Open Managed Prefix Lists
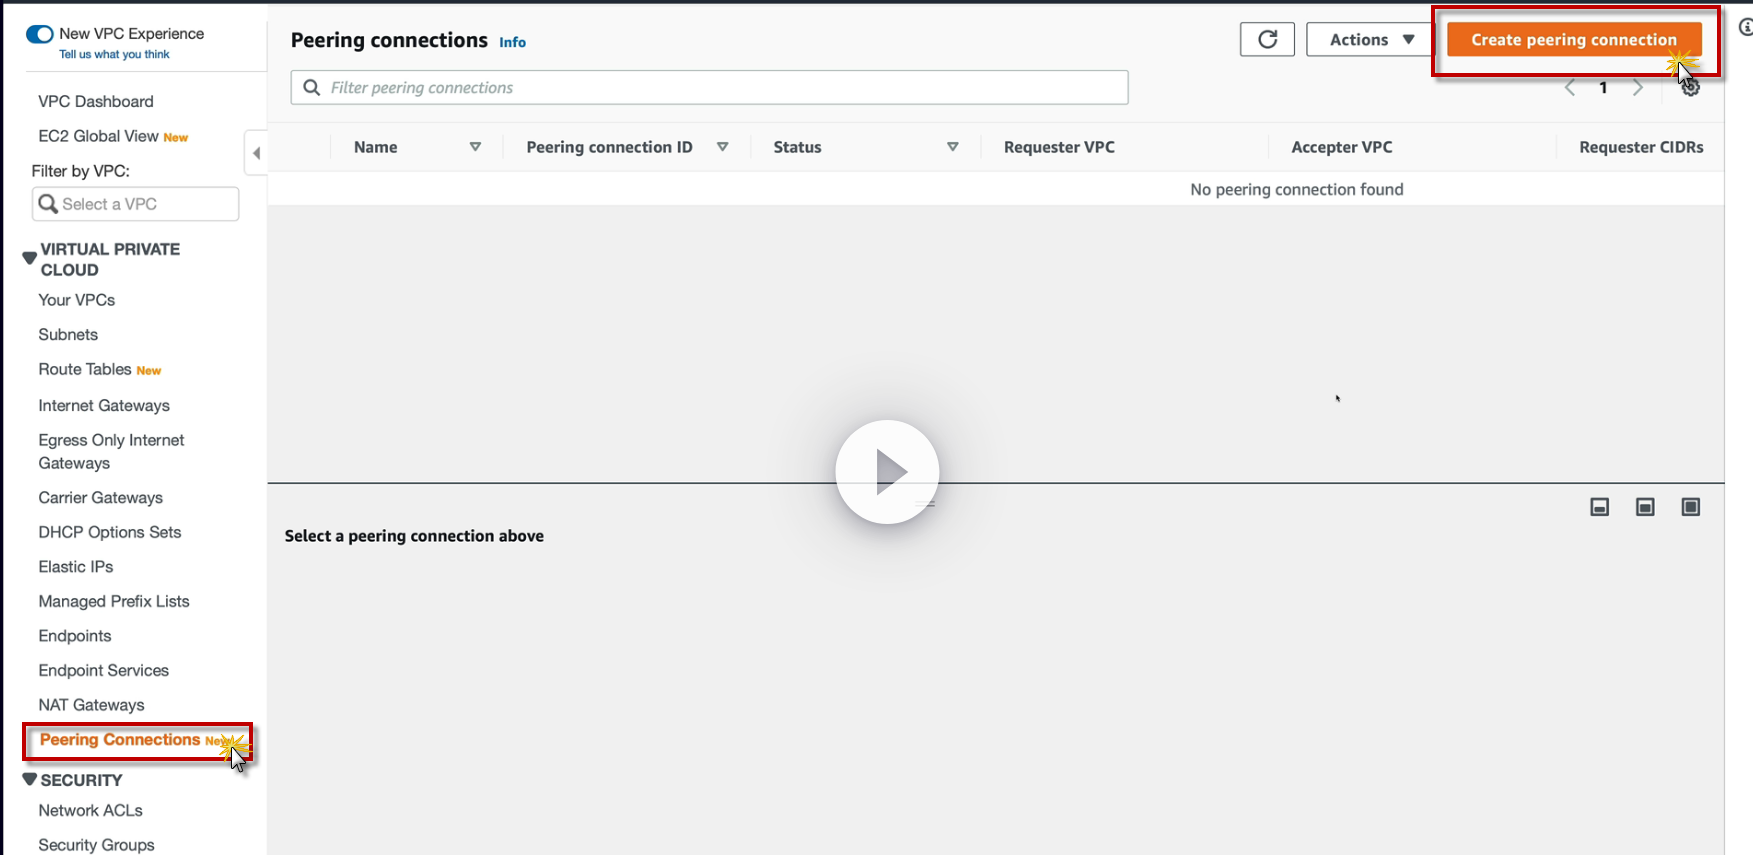The image size is (1753, 855). tap(114, 601)
